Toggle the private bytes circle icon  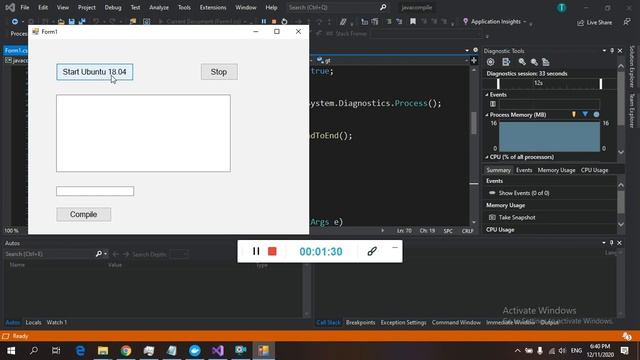pyautogui.click(x=596, y=115)
